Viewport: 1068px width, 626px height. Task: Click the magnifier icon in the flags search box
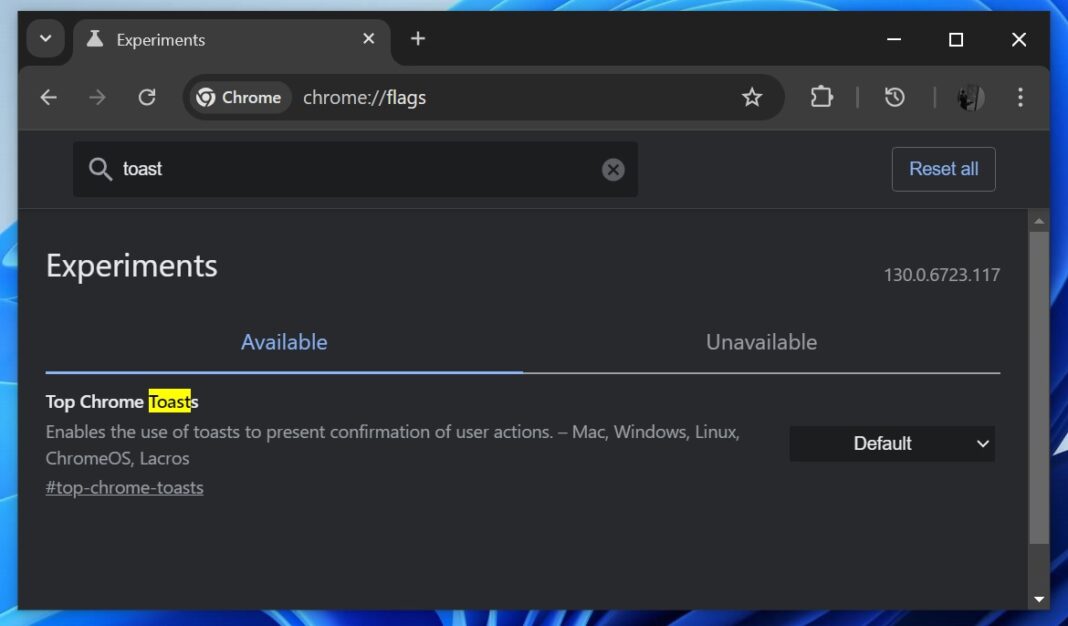[x=100, y=169]
